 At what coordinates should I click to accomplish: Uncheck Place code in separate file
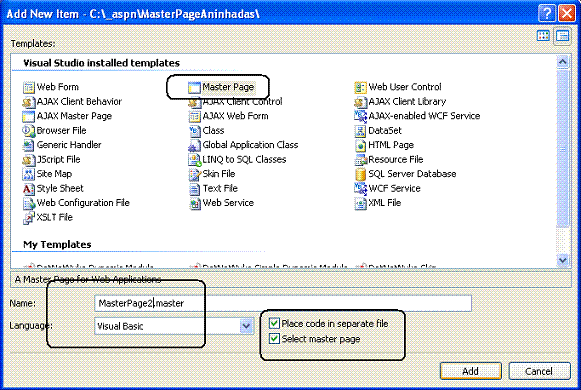click(x=274, y=323)
